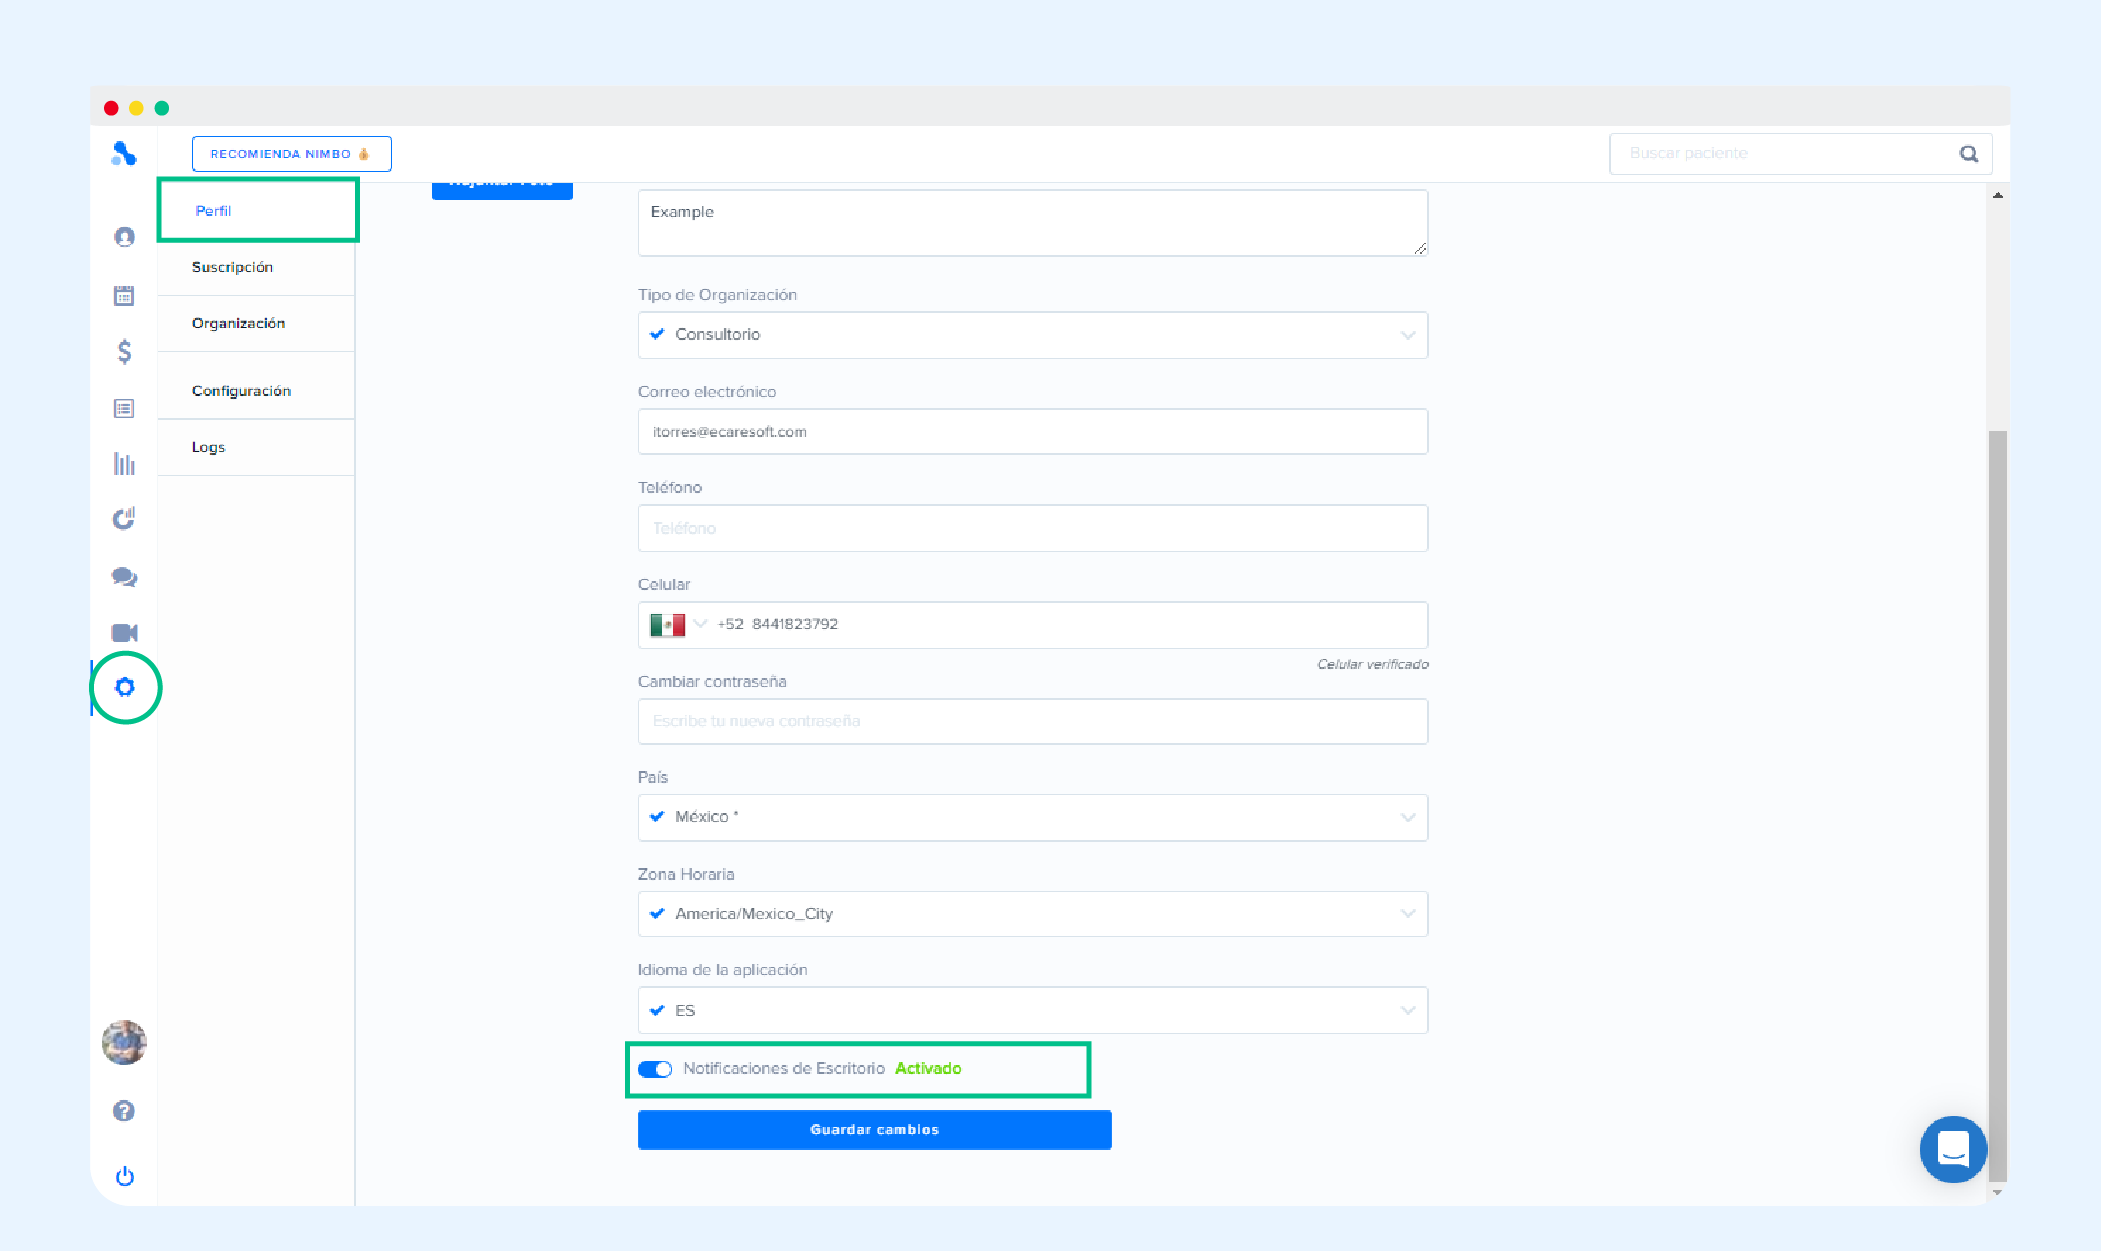Screen dimensions: 2101x1251
Task: Click the power logout icon
Action: coord(124,1176)
